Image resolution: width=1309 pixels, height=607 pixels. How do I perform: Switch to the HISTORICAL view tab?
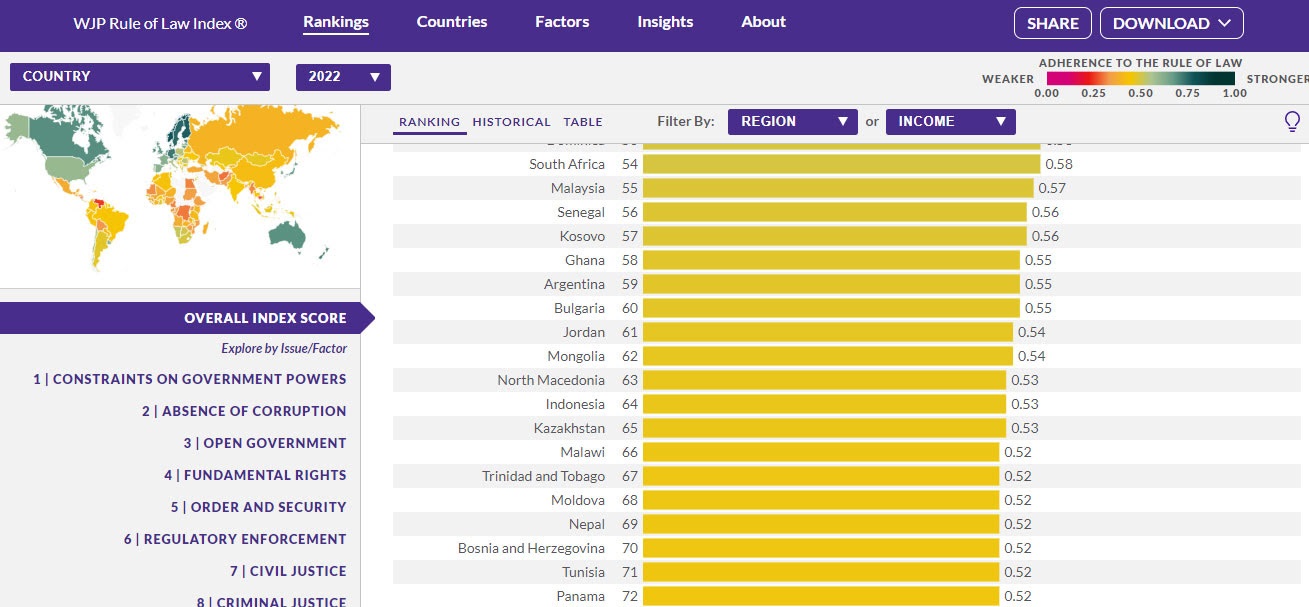(x=511, y=122)
